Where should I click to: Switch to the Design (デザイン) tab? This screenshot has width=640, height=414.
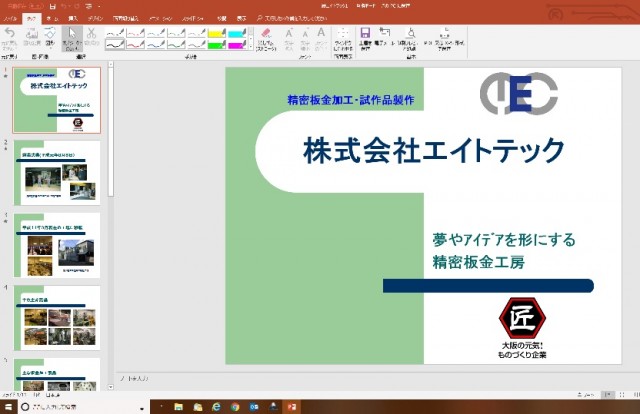pos(95,18)
